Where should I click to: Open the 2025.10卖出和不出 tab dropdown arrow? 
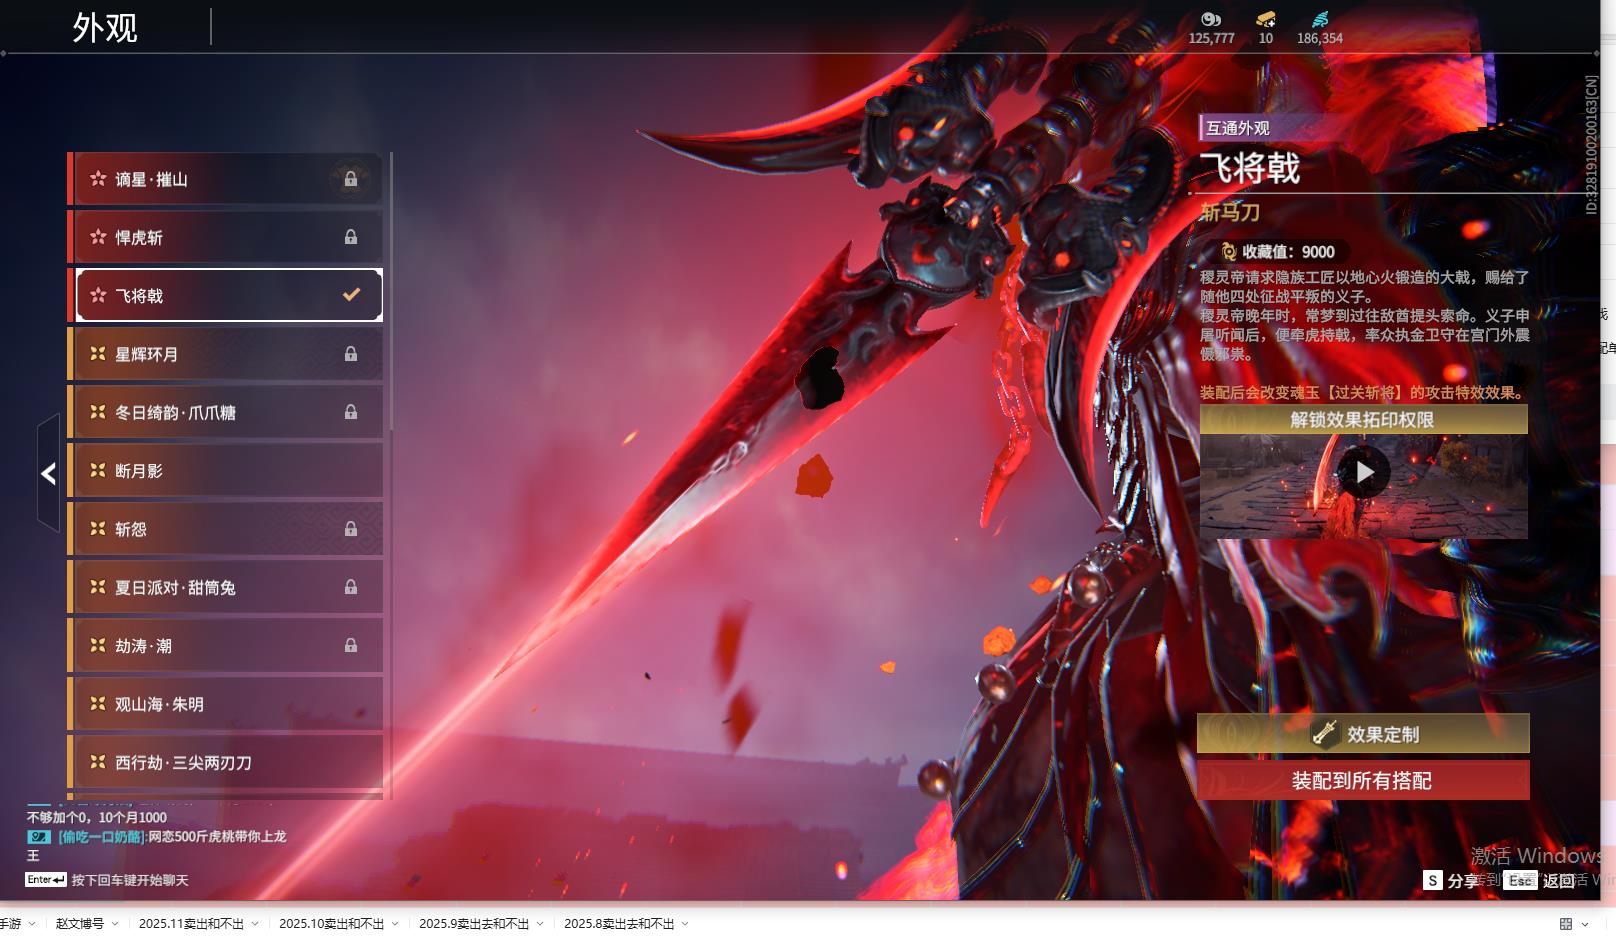[395, 924]
